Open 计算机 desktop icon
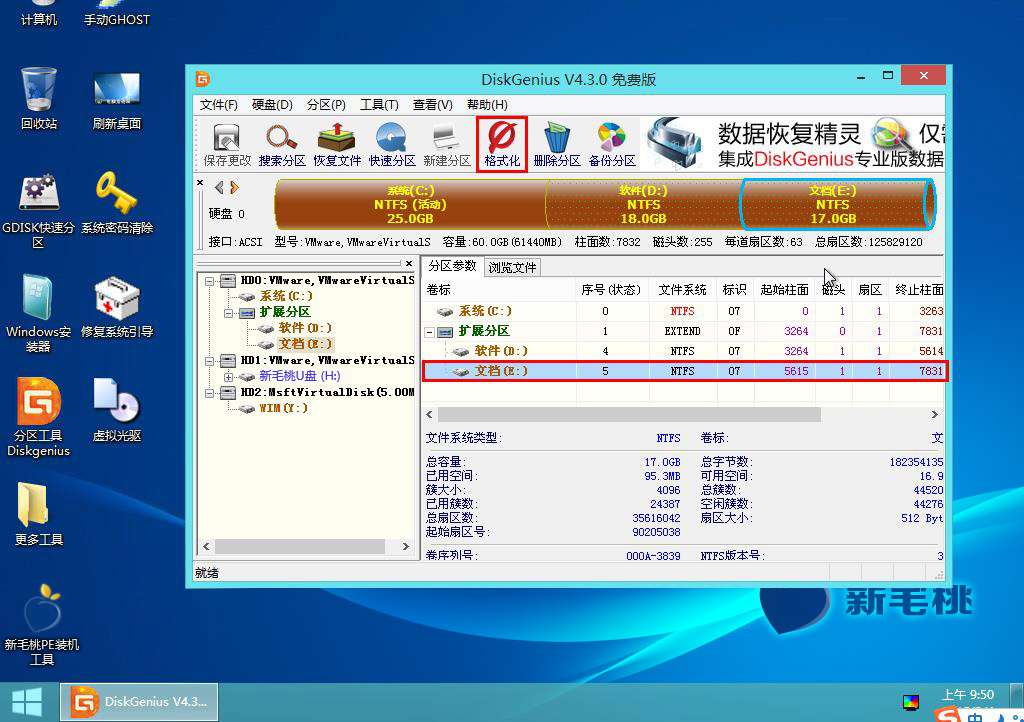The width and height of the screenshot is (1024, 722). (39, 13)
